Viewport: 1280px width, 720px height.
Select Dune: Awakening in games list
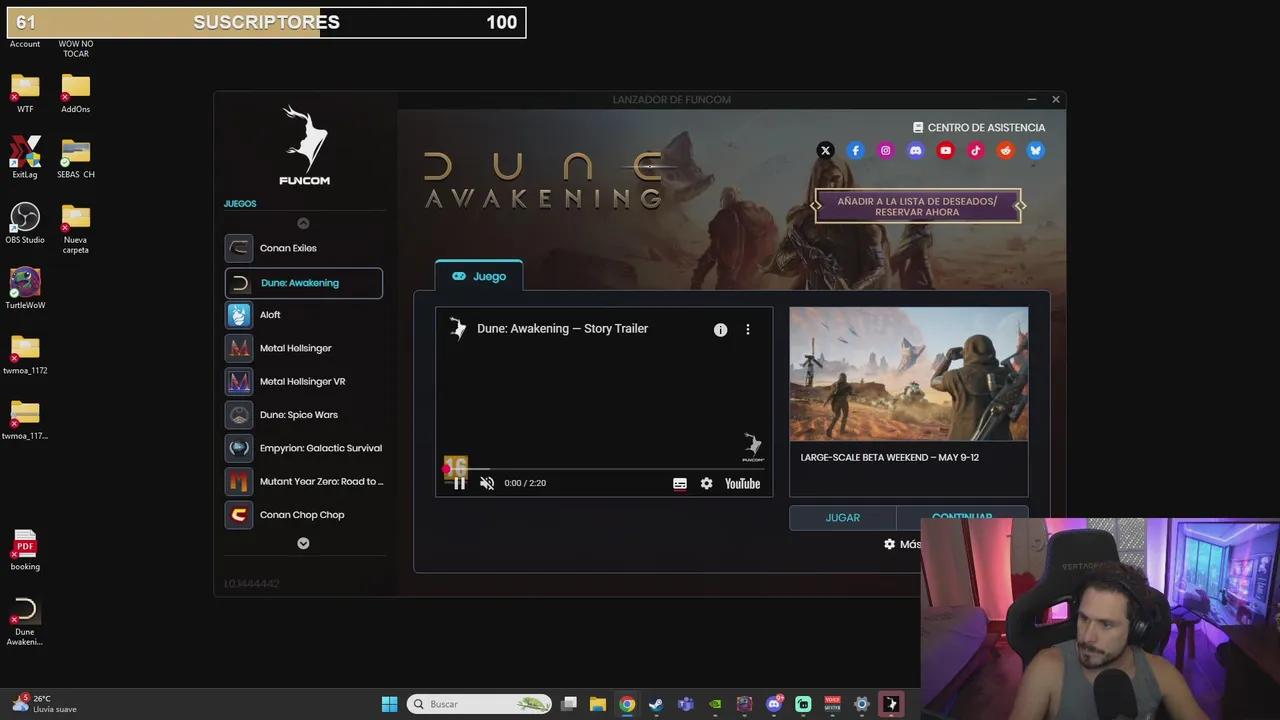303,283
